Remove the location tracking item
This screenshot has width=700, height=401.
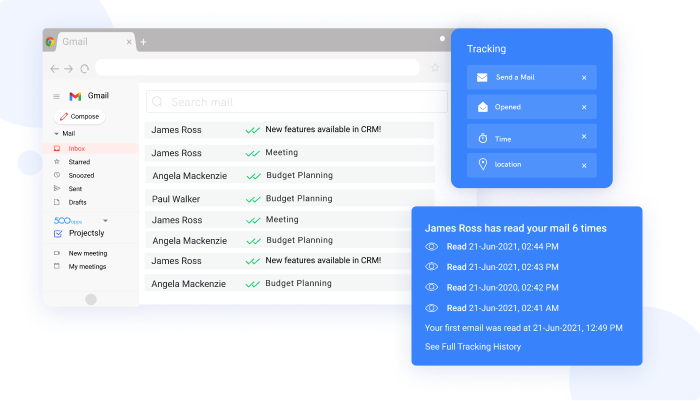point(584,166)
